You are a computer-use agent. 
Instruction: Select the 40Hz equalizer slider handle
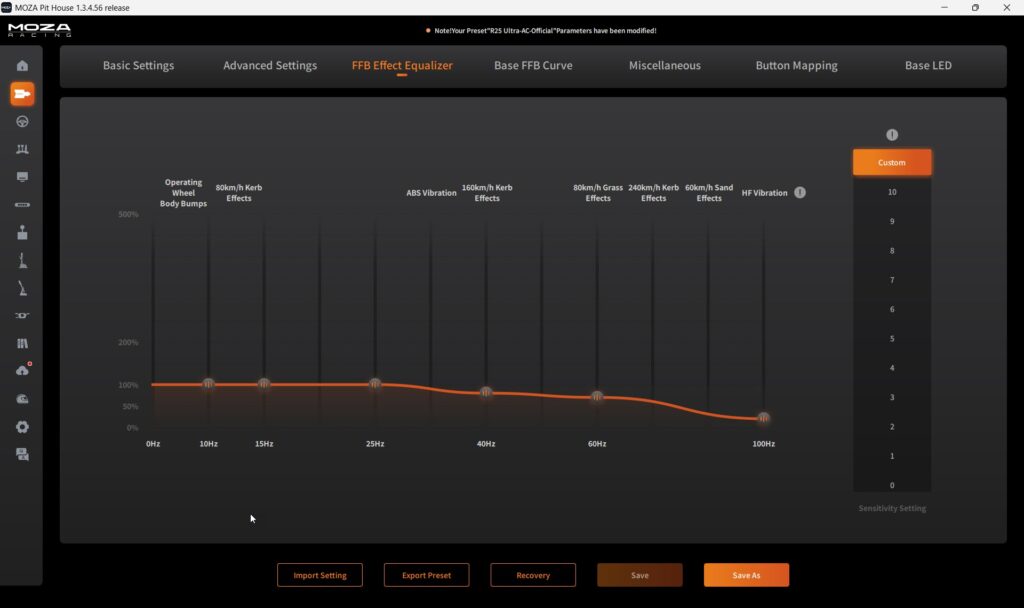tap(486, 392)
